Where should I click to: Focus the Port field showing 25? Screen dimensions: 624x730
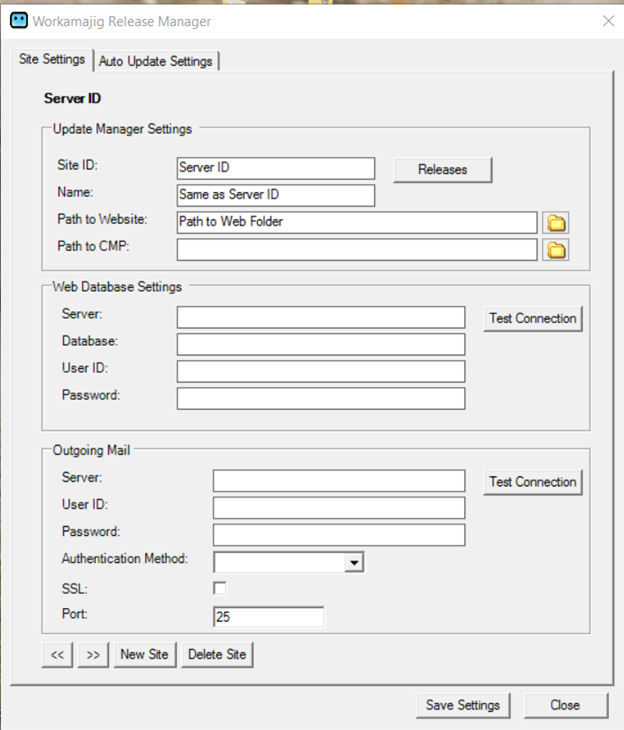click(269, 617)
